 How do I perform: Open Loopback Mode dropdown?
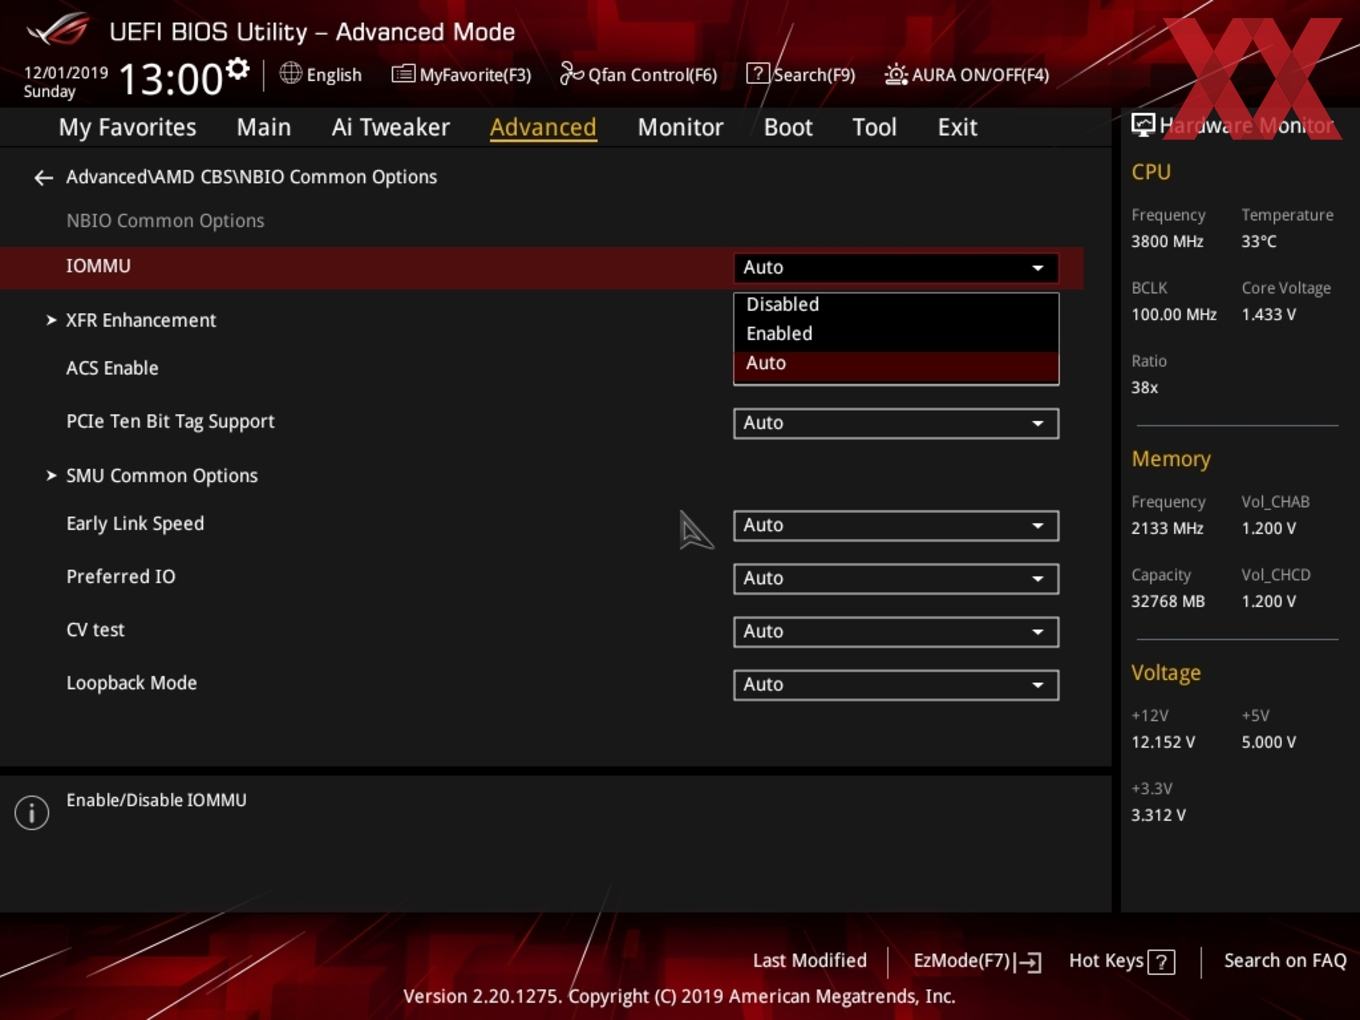[x=896, y=684]
